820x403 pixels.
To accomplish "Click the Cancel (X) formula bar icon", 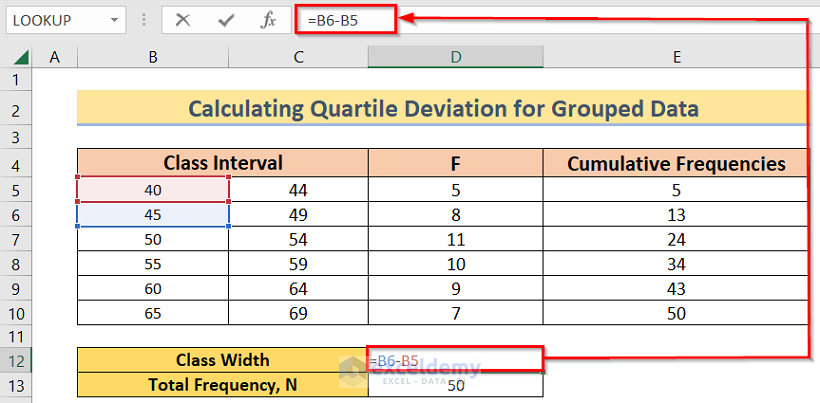I will (x=183, y=19).
